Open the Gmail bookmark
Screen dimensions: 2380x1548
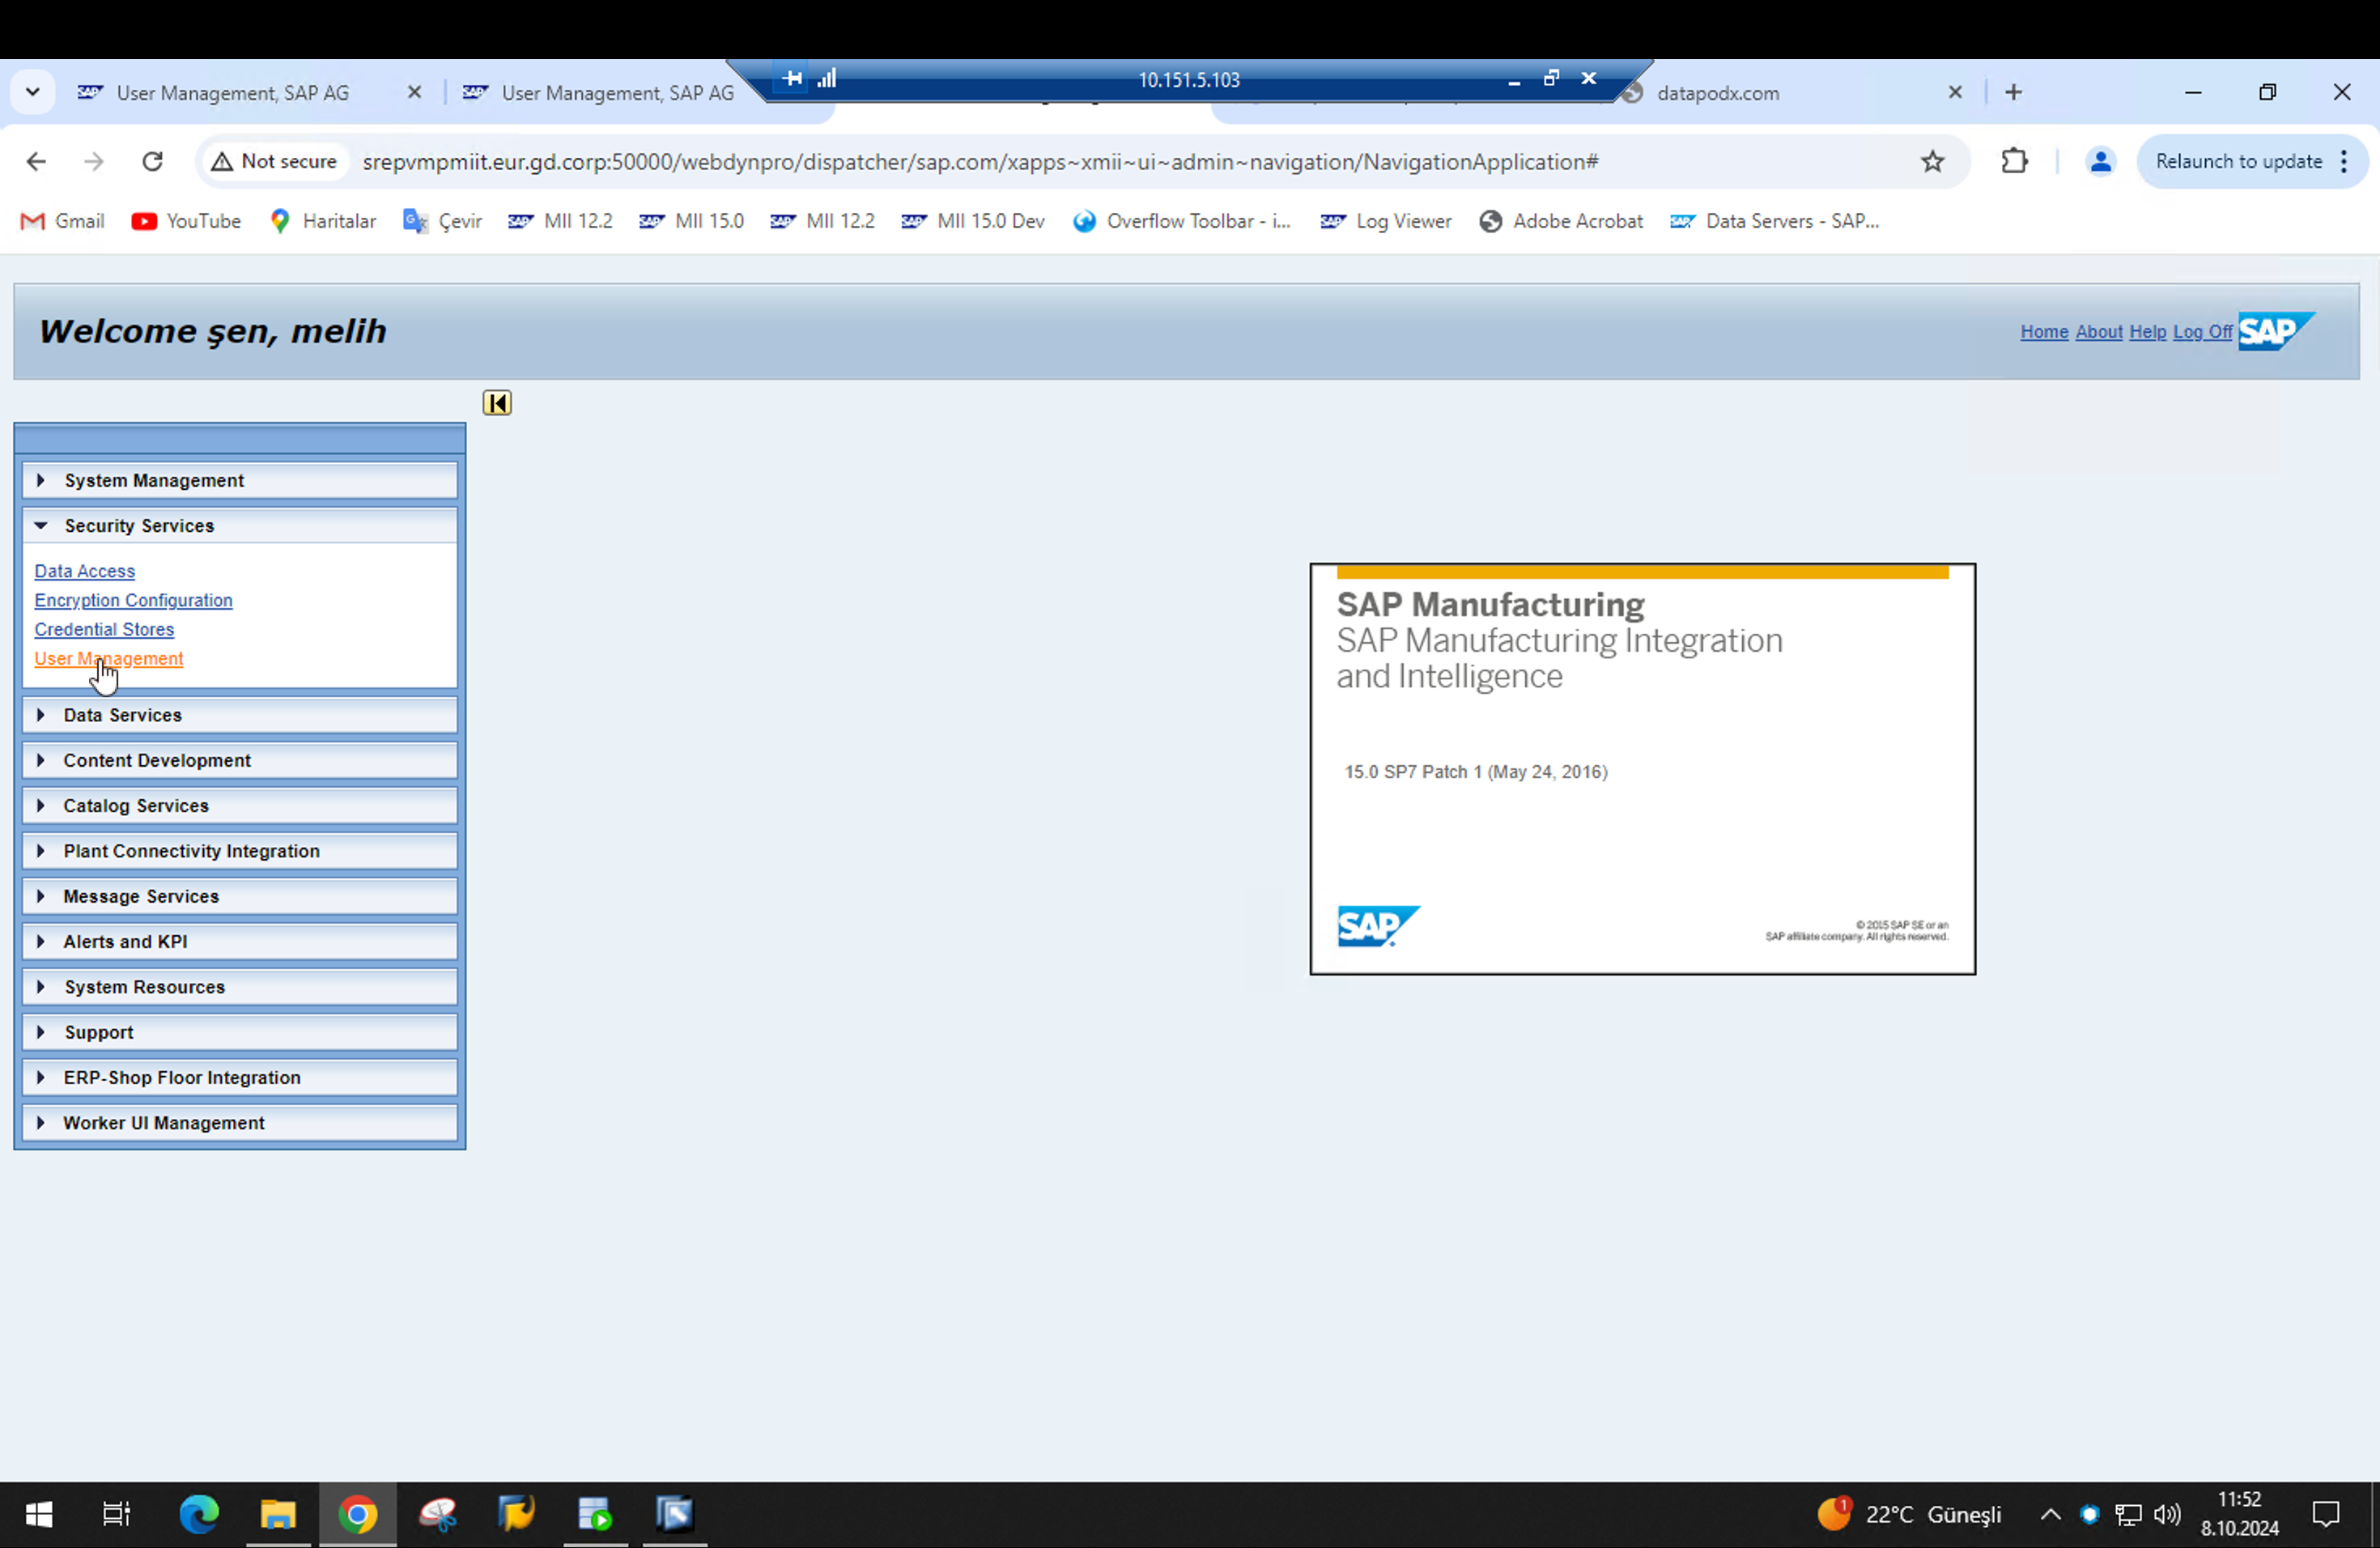[62, 221]
